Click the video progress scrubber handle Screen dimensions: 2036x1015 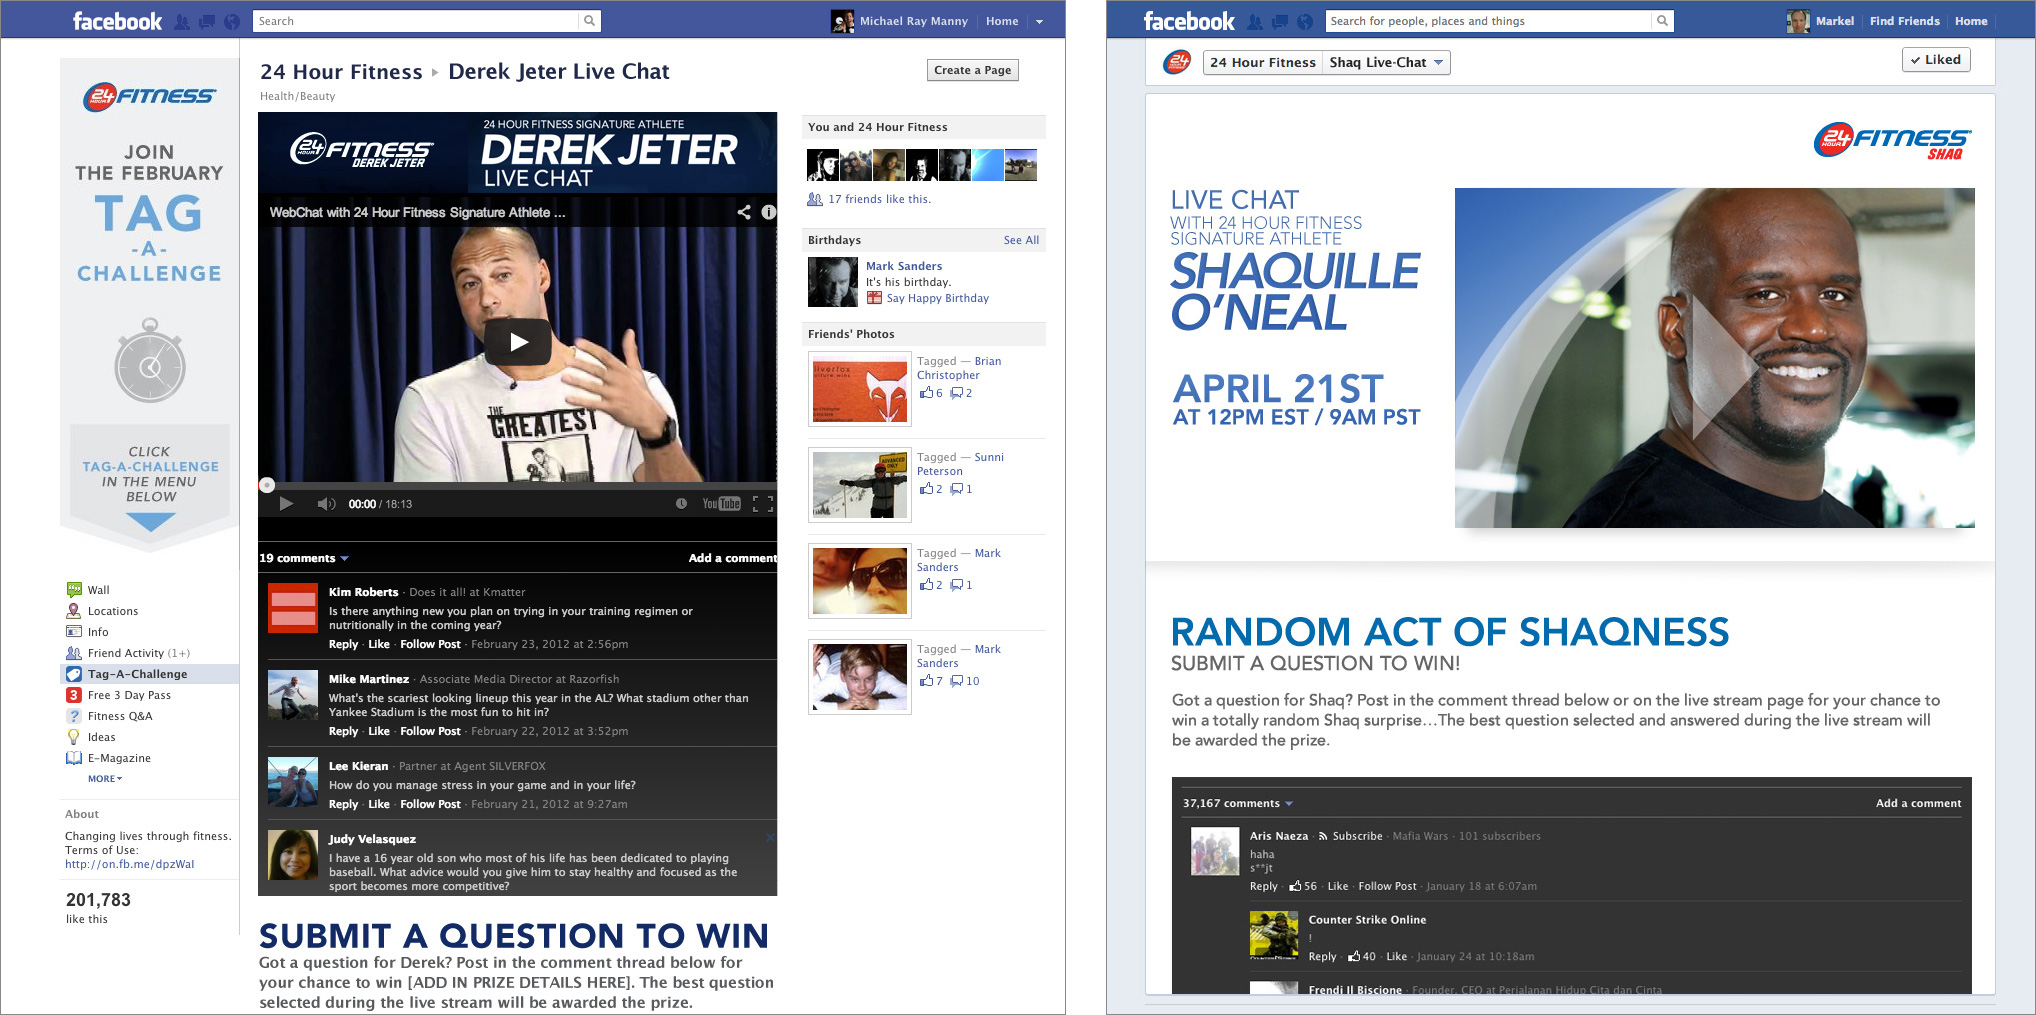click(x=267, y=485)
